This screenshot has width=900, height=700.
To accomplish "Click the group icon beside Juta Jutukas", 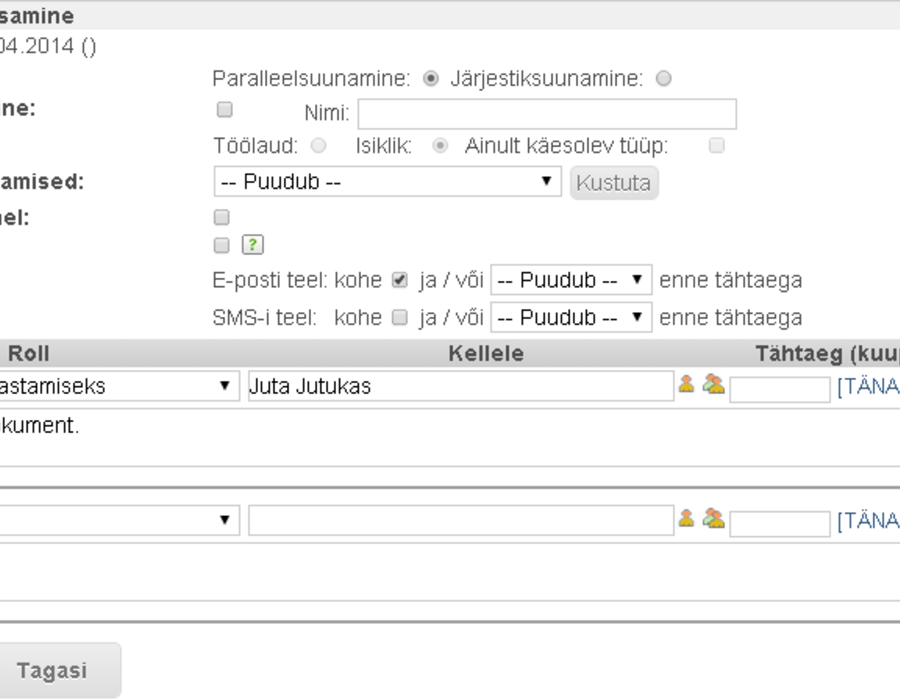I will pos(713,384).
